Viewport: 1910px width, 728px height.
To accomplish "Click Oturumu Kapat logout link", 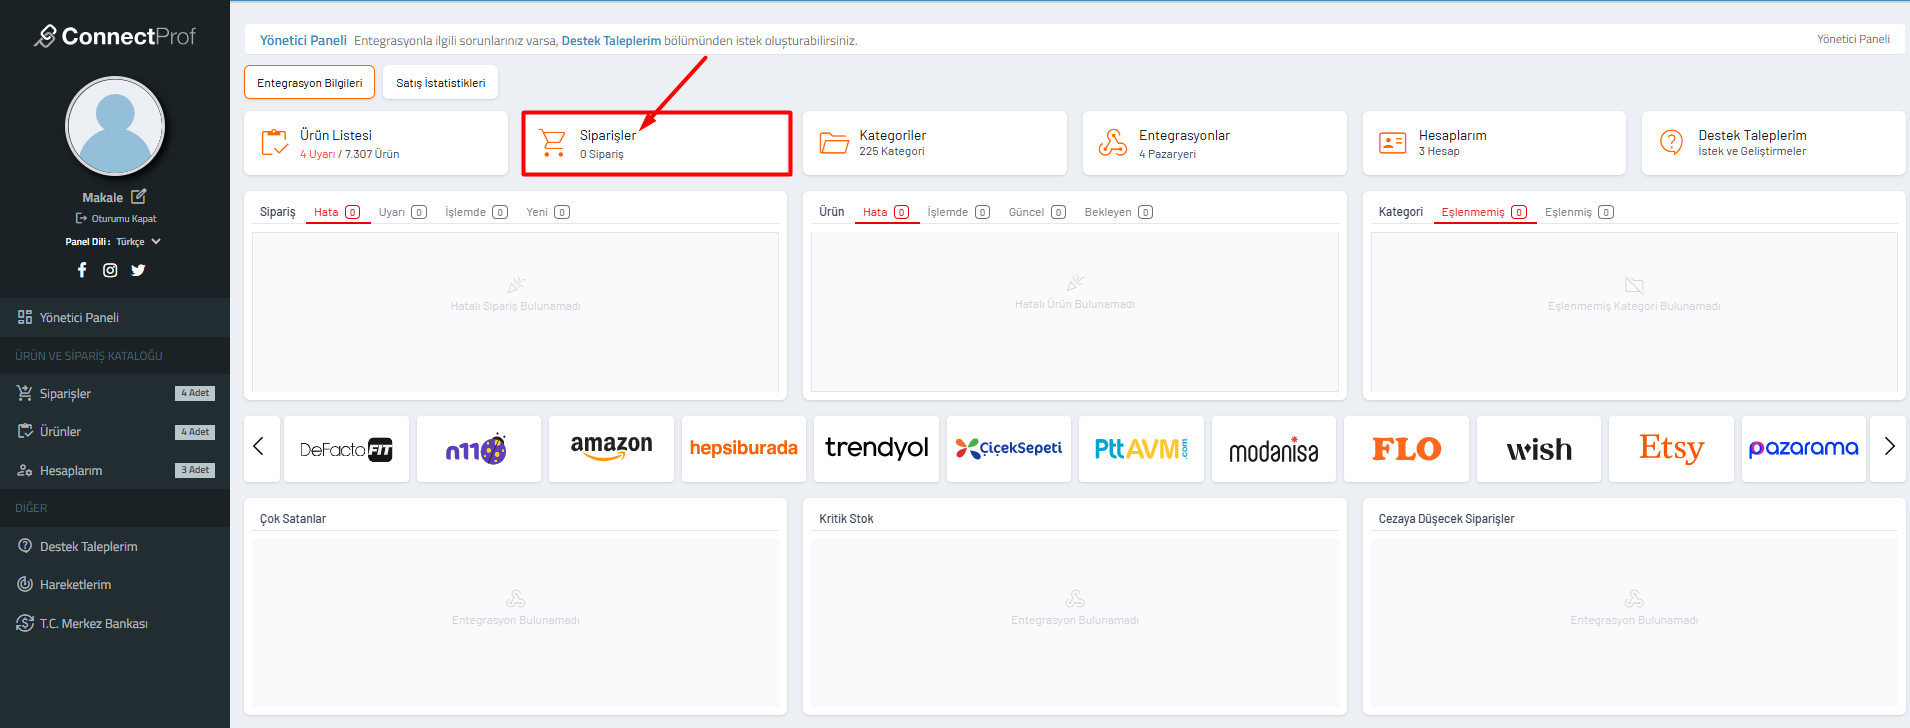I will 116,219.
